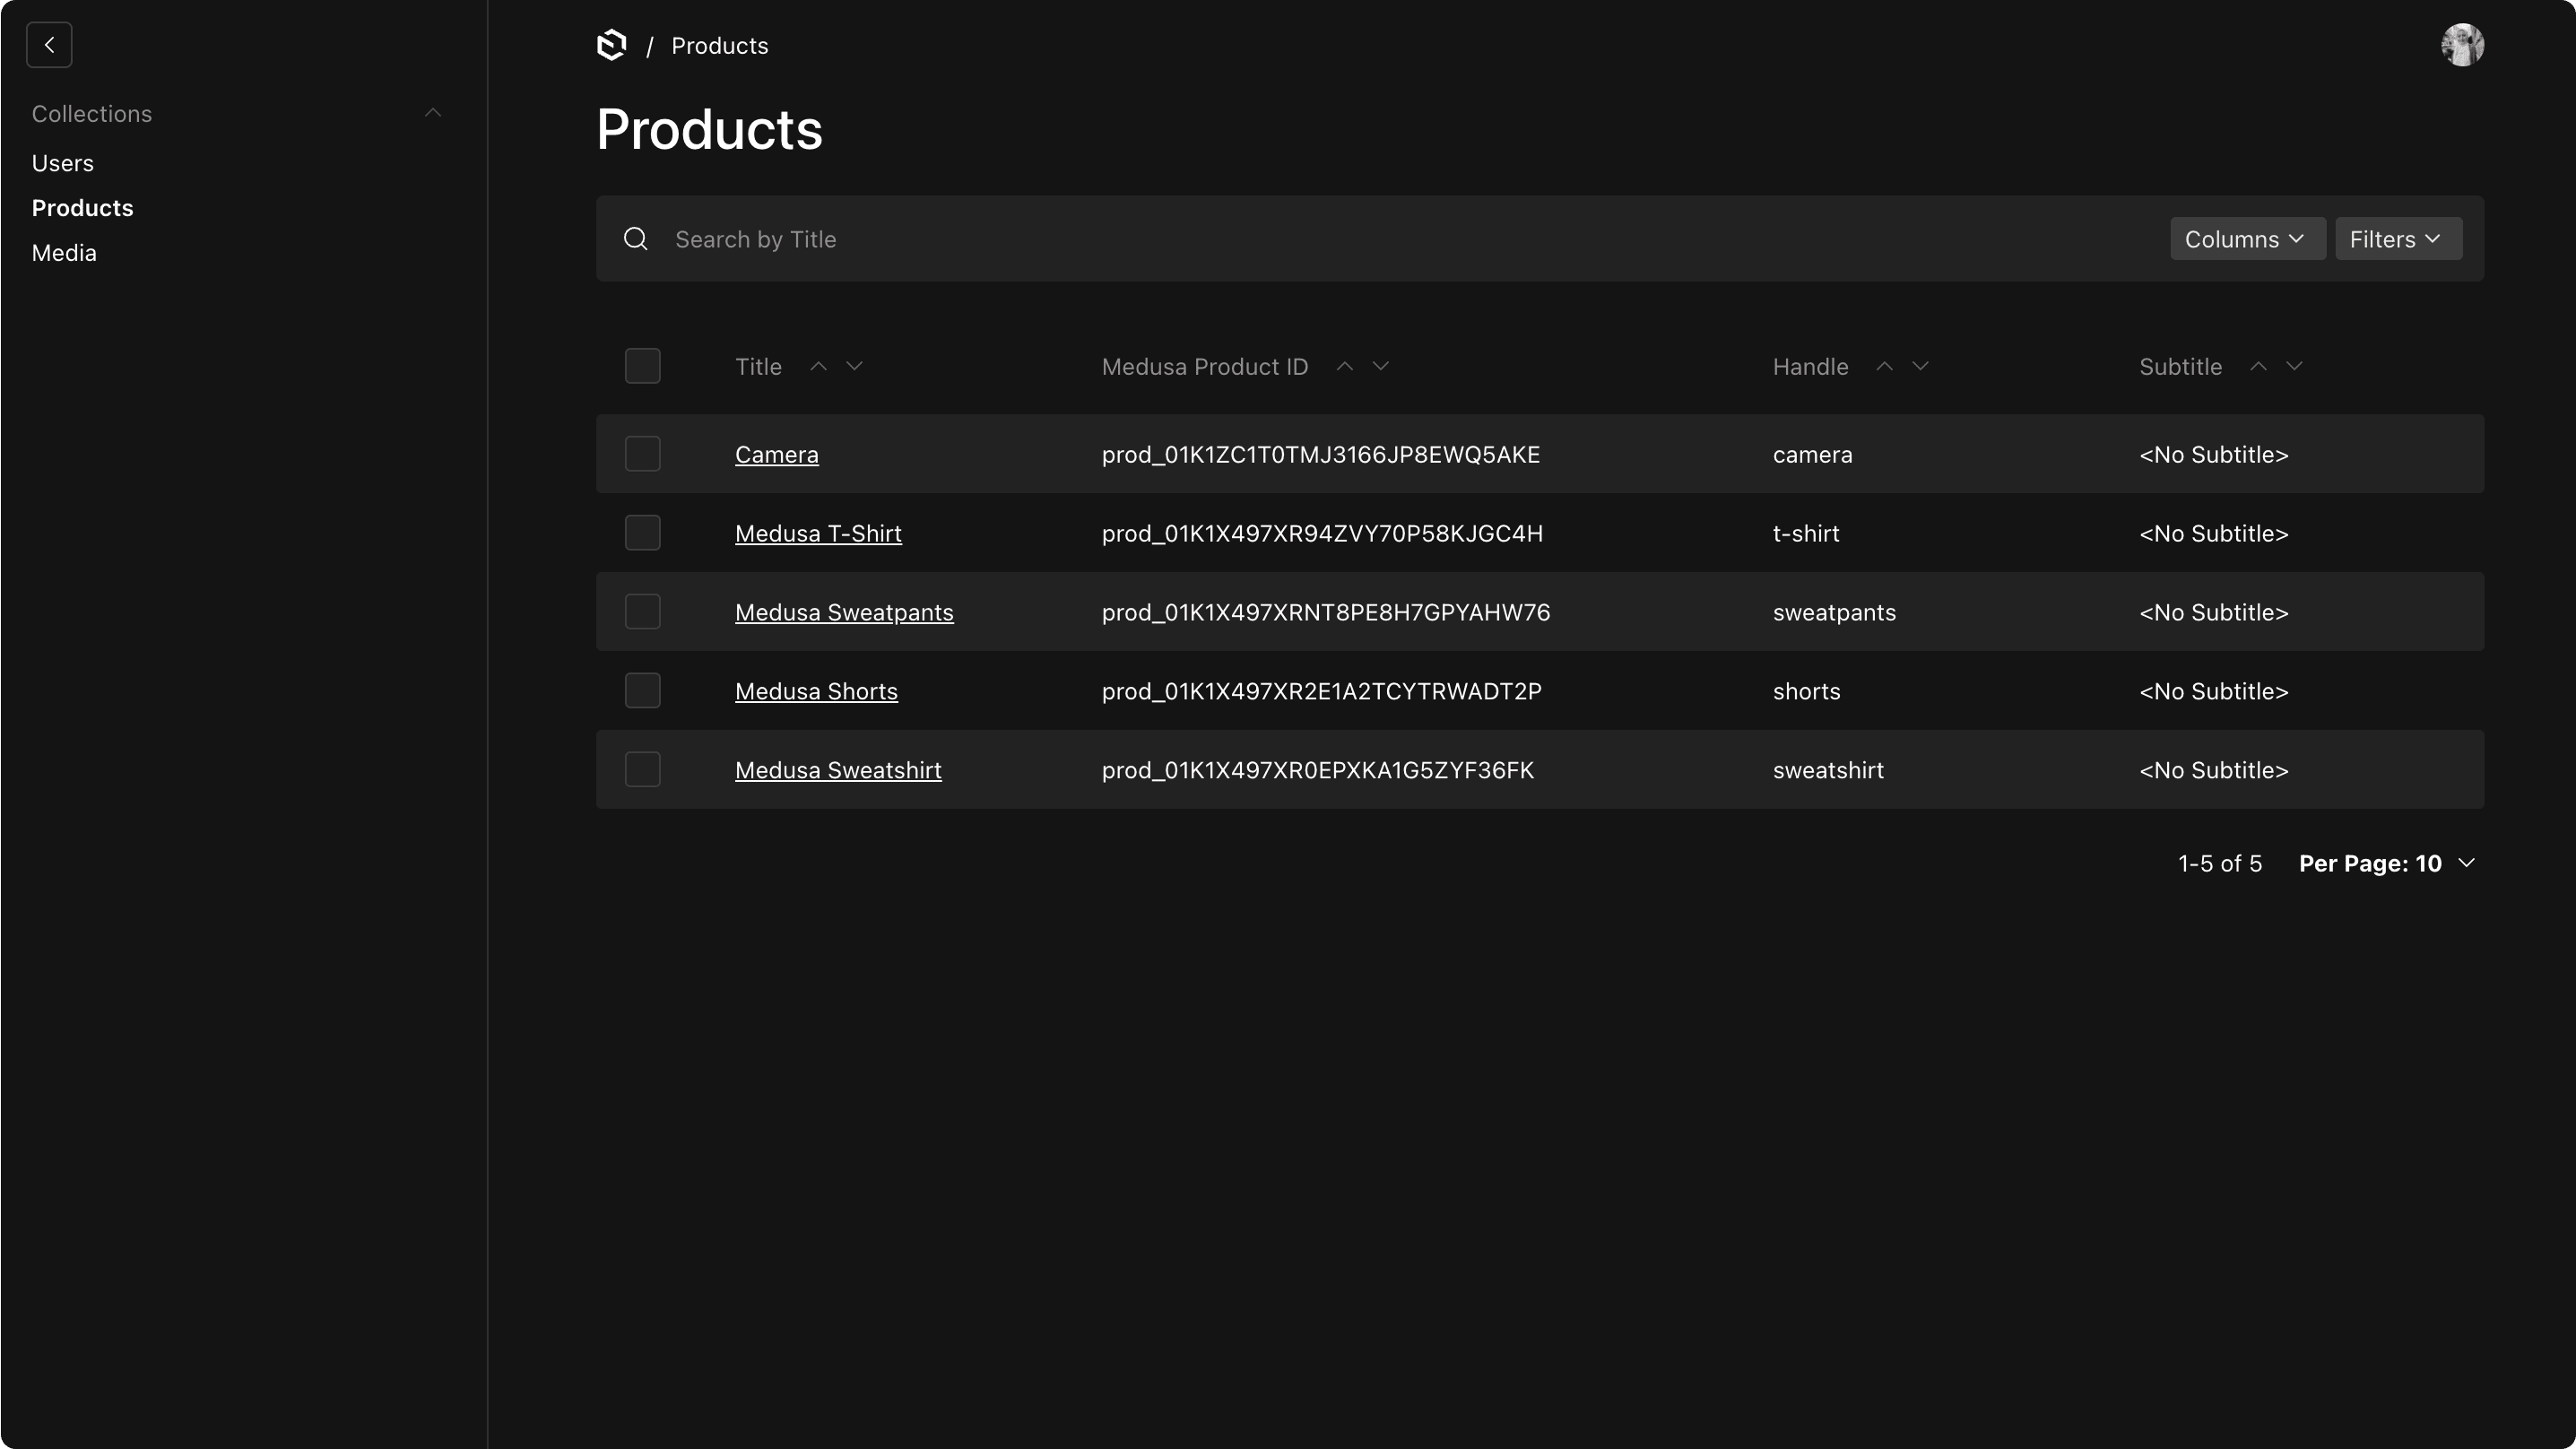This screenshot has width=2576, height=1449.
Task: Open the Medusa Sweatshirt product
Action: point(838,770)
